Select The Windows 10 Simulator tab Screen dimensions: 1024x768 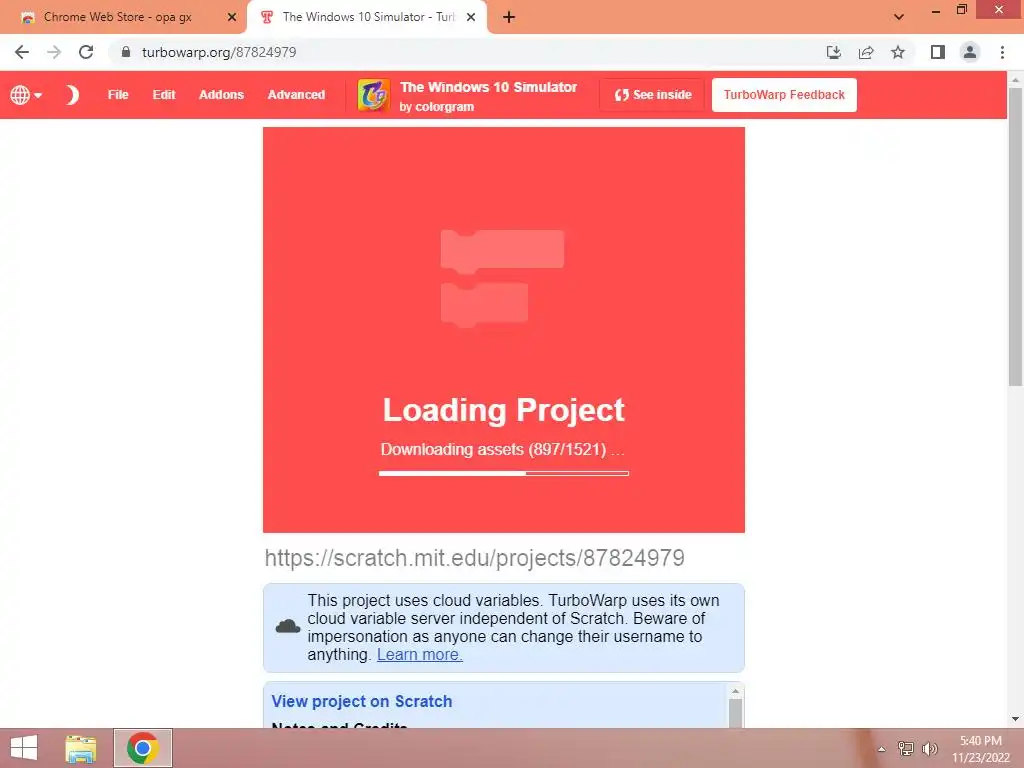(366, 17)
